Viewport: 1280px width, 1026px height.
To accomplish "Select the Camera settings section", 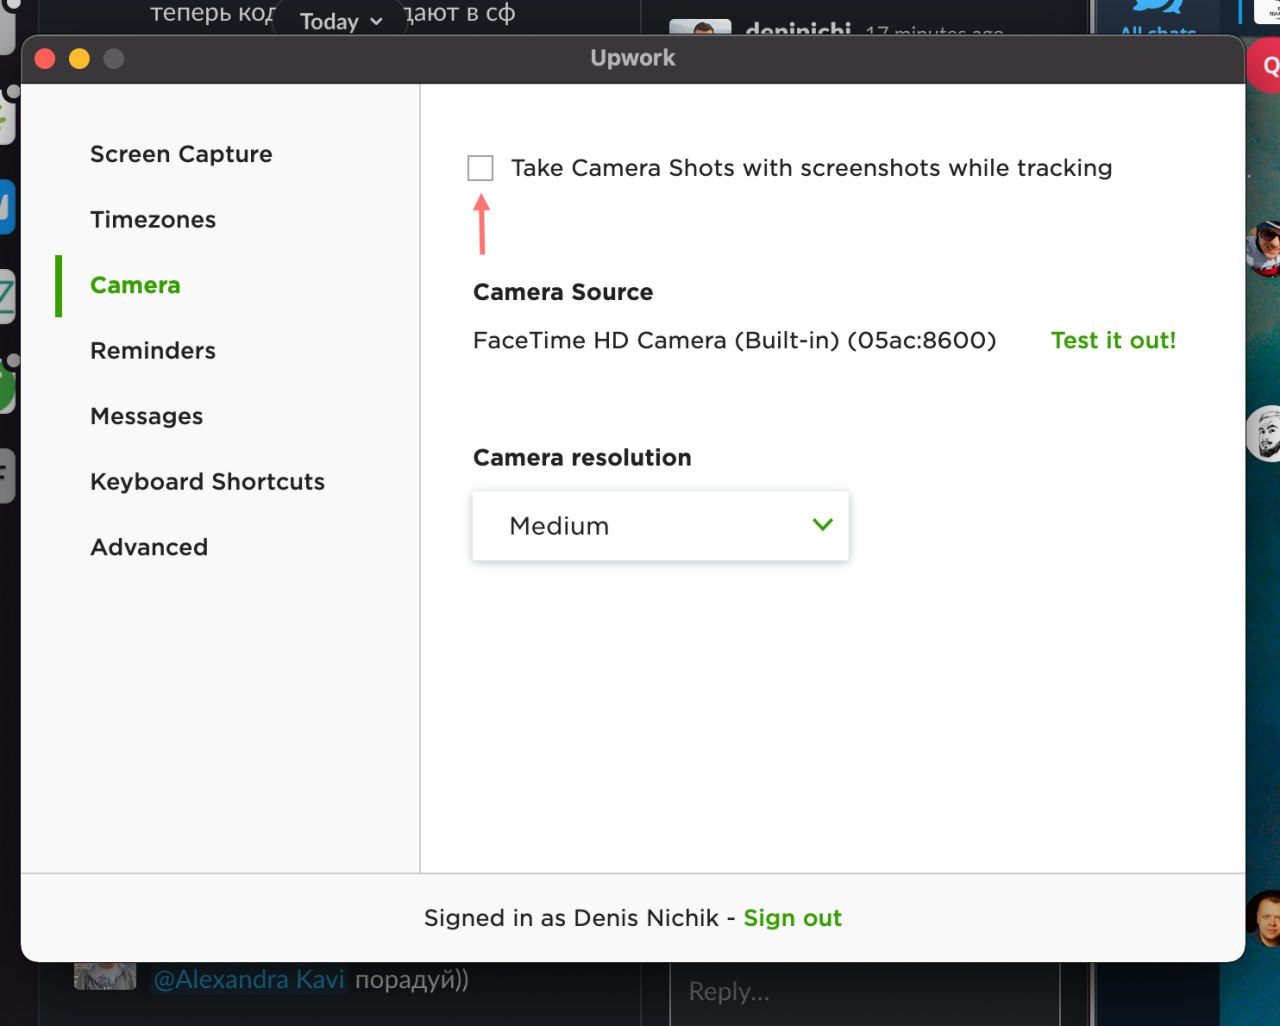I will pos(135,285).
